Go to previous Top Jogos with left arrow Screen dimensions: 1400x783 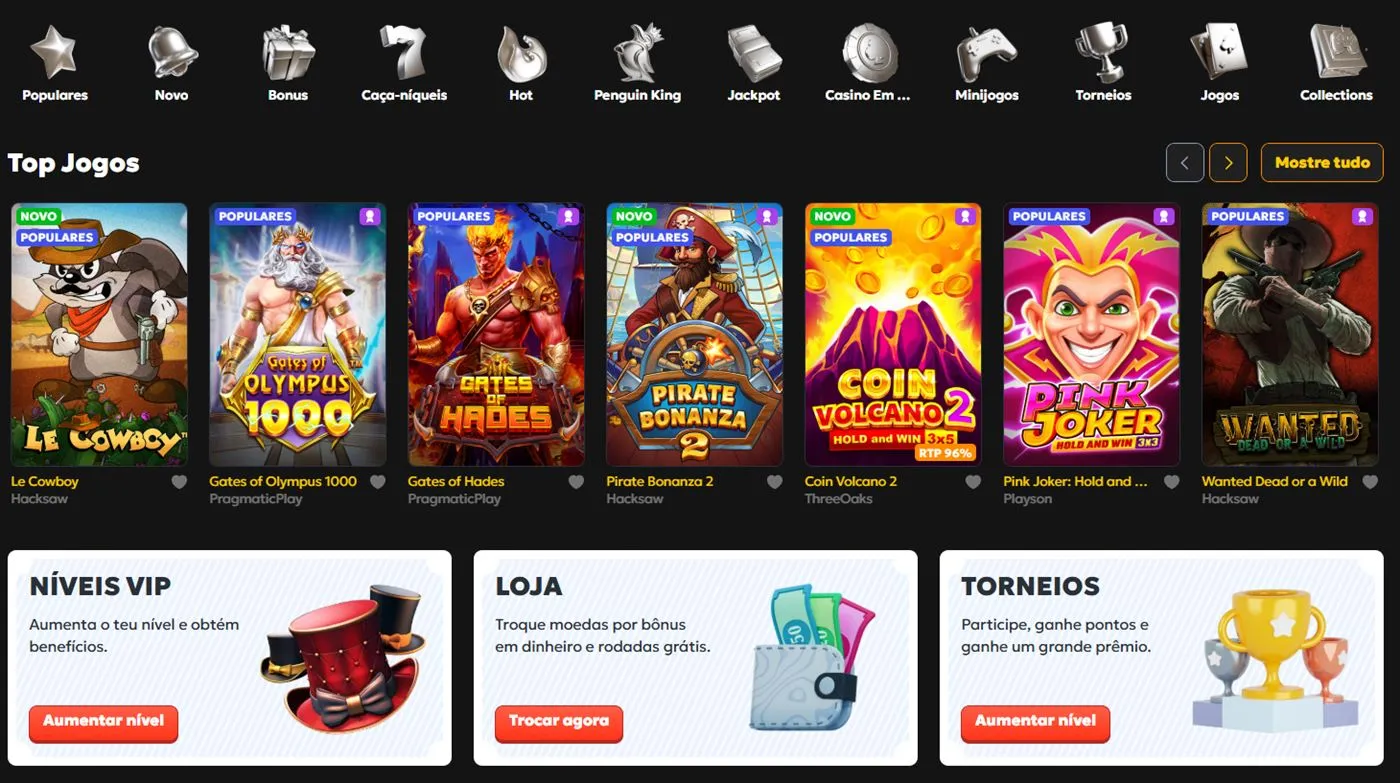click(1185, 163)
